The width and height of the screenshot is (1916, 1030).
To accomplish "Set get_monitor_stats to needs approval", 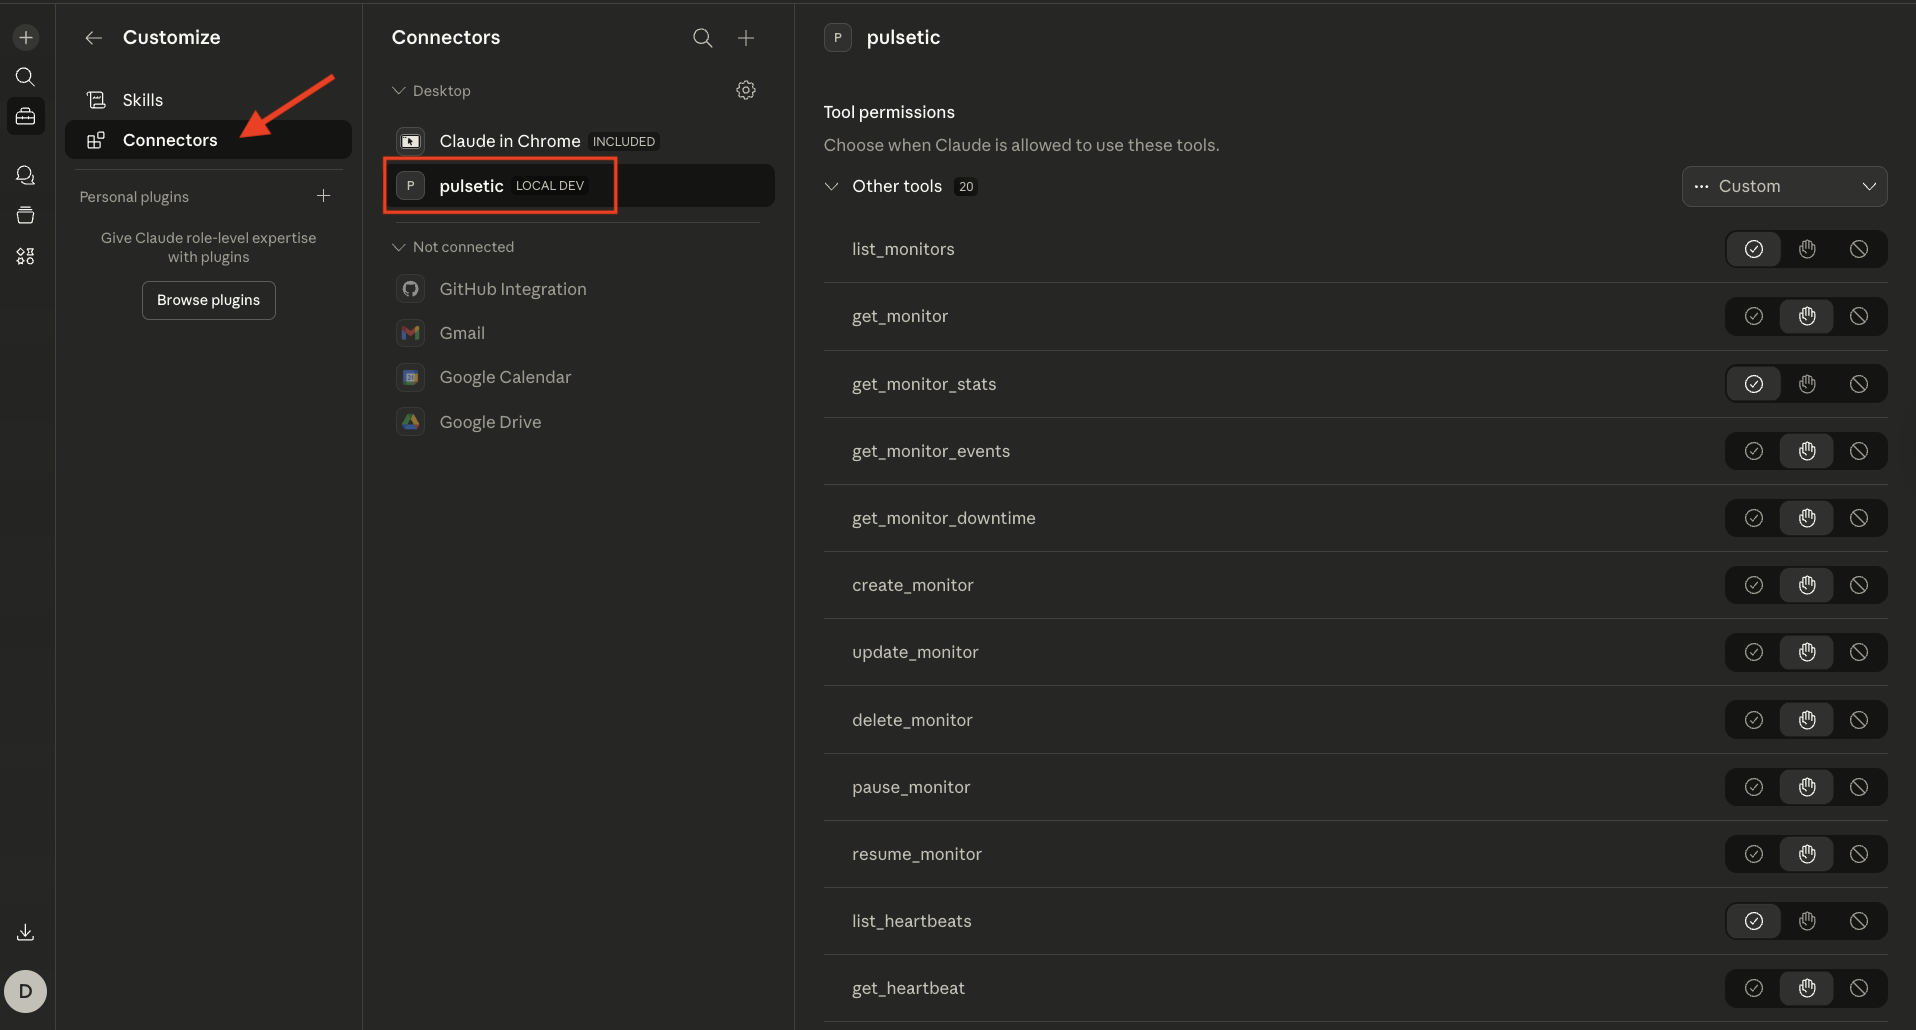I will (x=1807, y=384).
